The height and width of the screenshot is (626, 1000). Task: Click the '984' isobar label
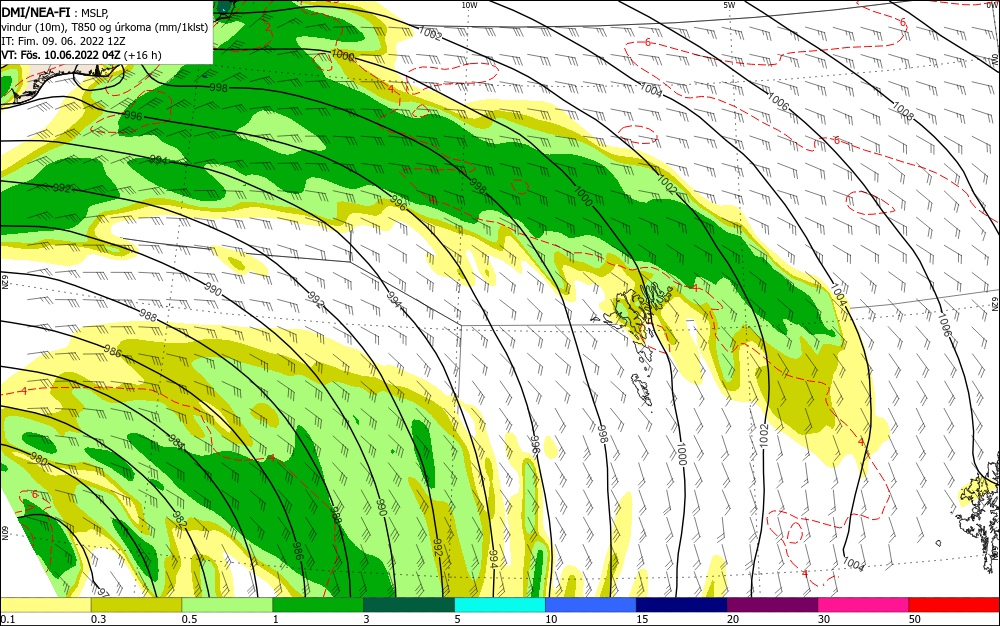(177, 441)
